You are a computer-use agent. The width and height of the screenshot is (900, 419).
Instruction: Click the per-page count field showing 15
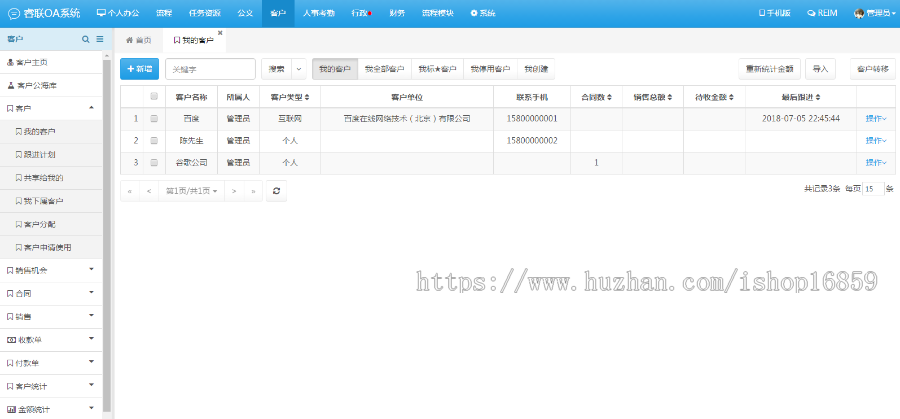point(873,189)
